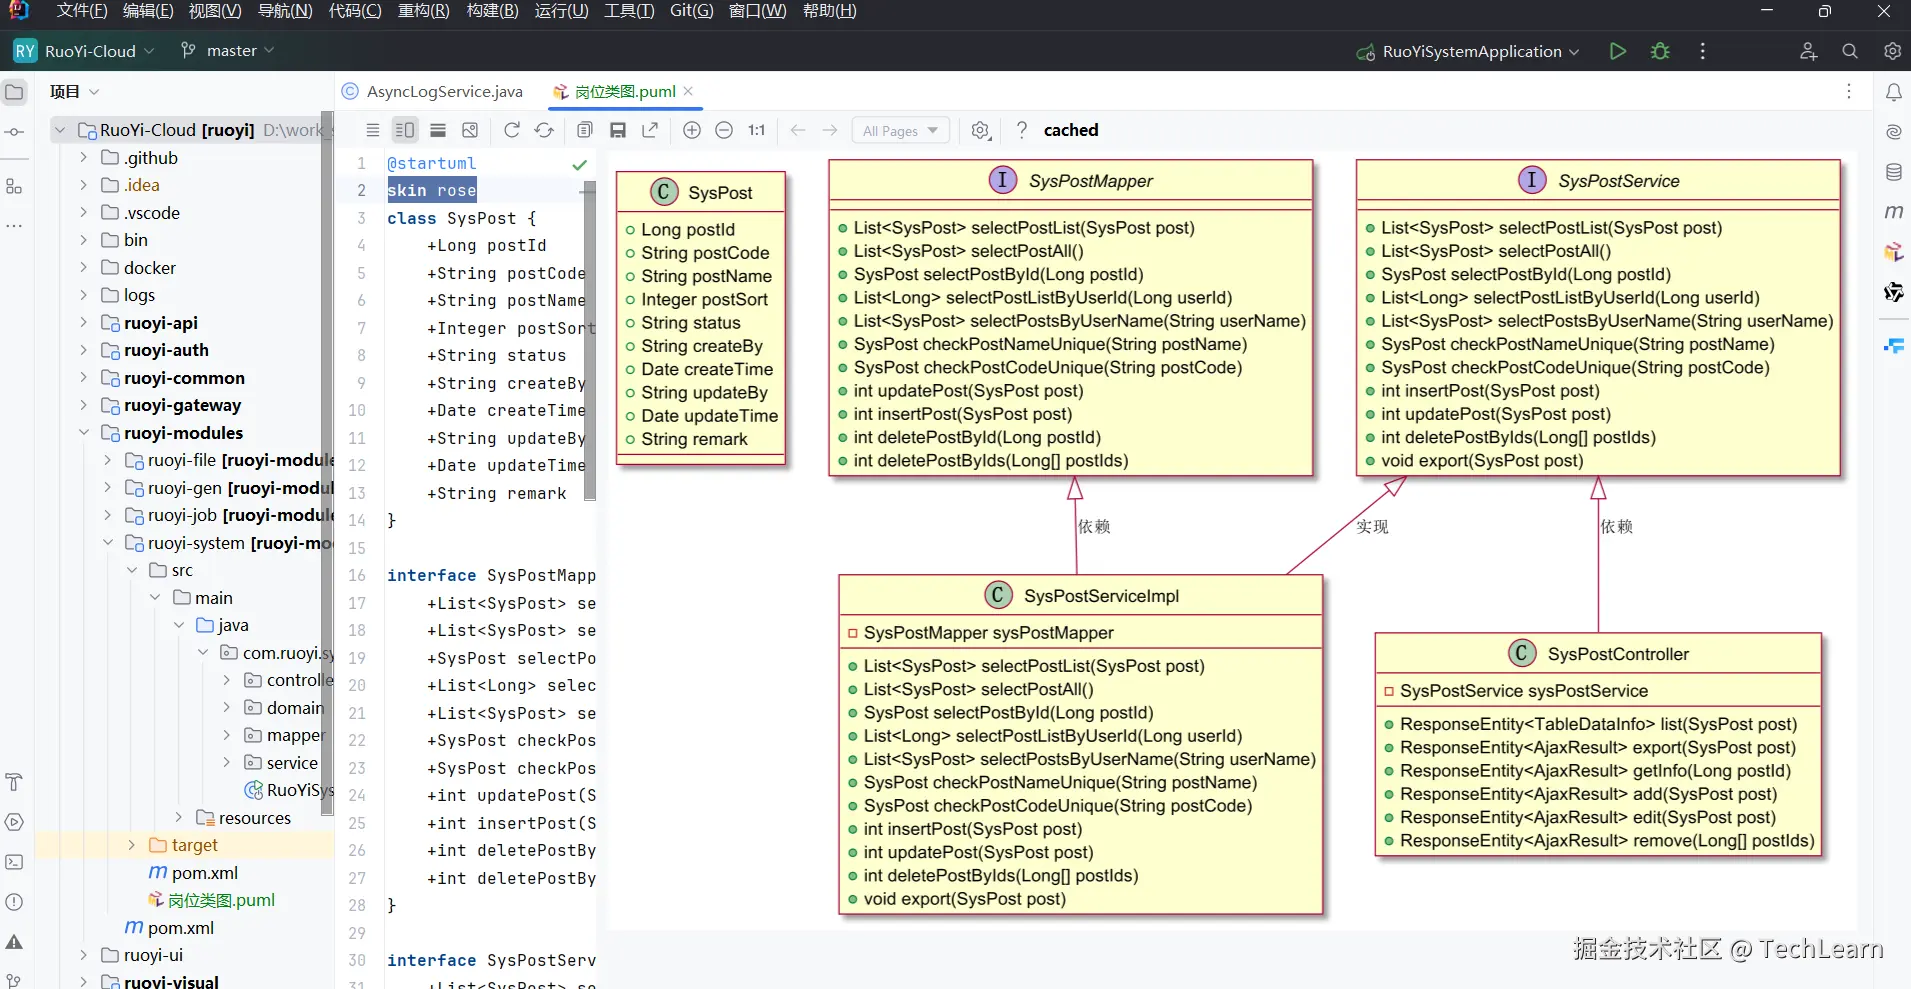This screenshot has width=1911, height=989.
Task: Click the PlantUML help question mark
Action: (x=1021, y=130)
